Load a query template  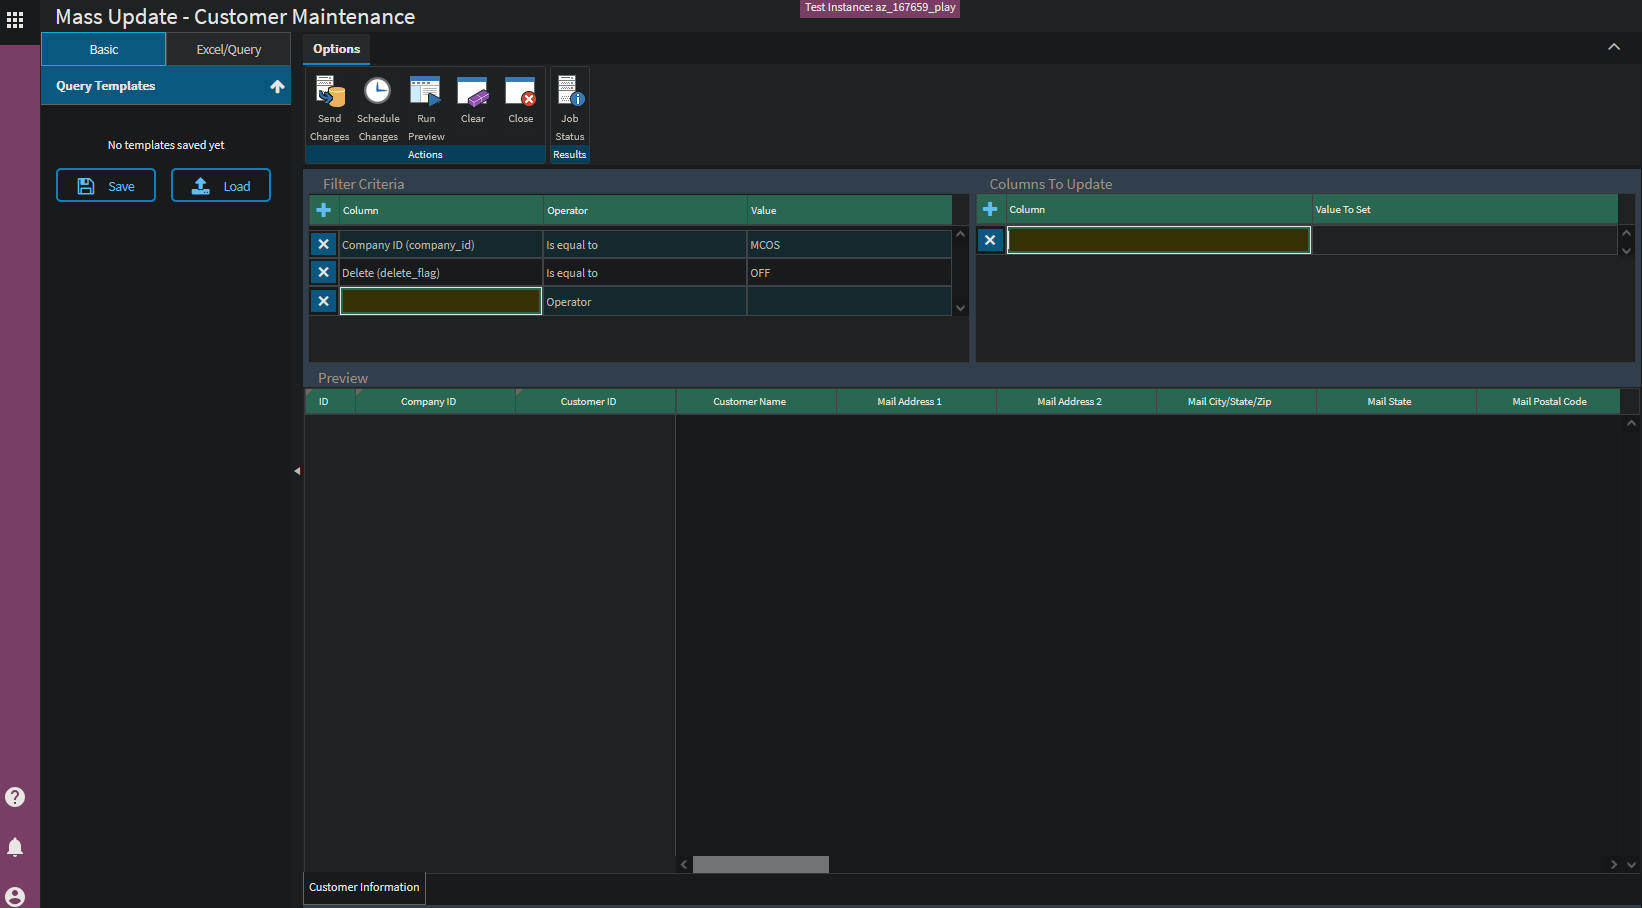[x=221, y=186]
